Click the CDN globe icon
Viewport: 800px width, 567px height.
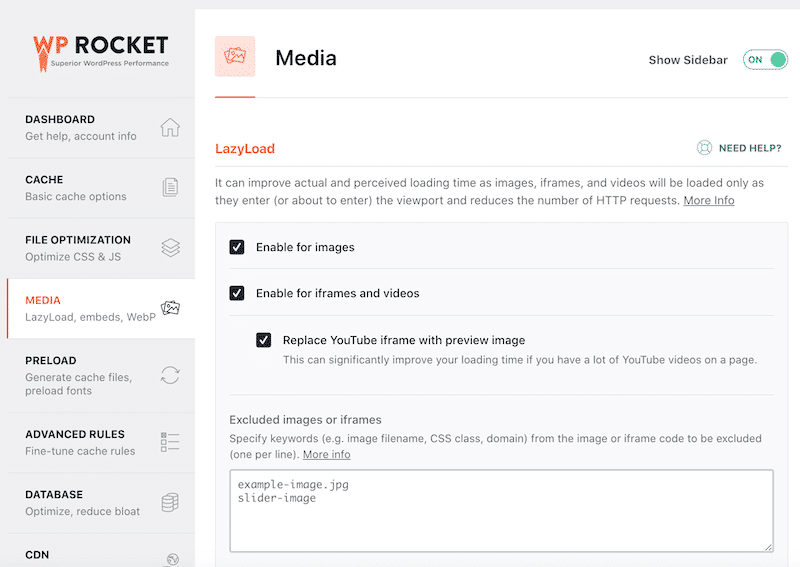click(173, 559)
